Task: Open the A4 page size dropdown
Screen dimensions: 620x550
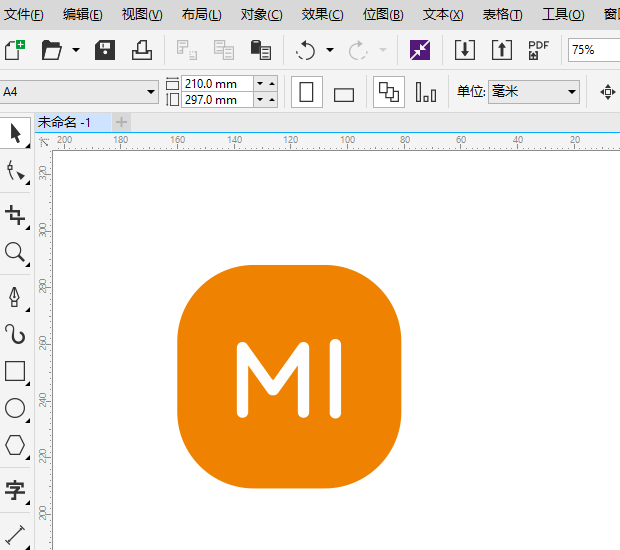Action: (x=151, y=92)
